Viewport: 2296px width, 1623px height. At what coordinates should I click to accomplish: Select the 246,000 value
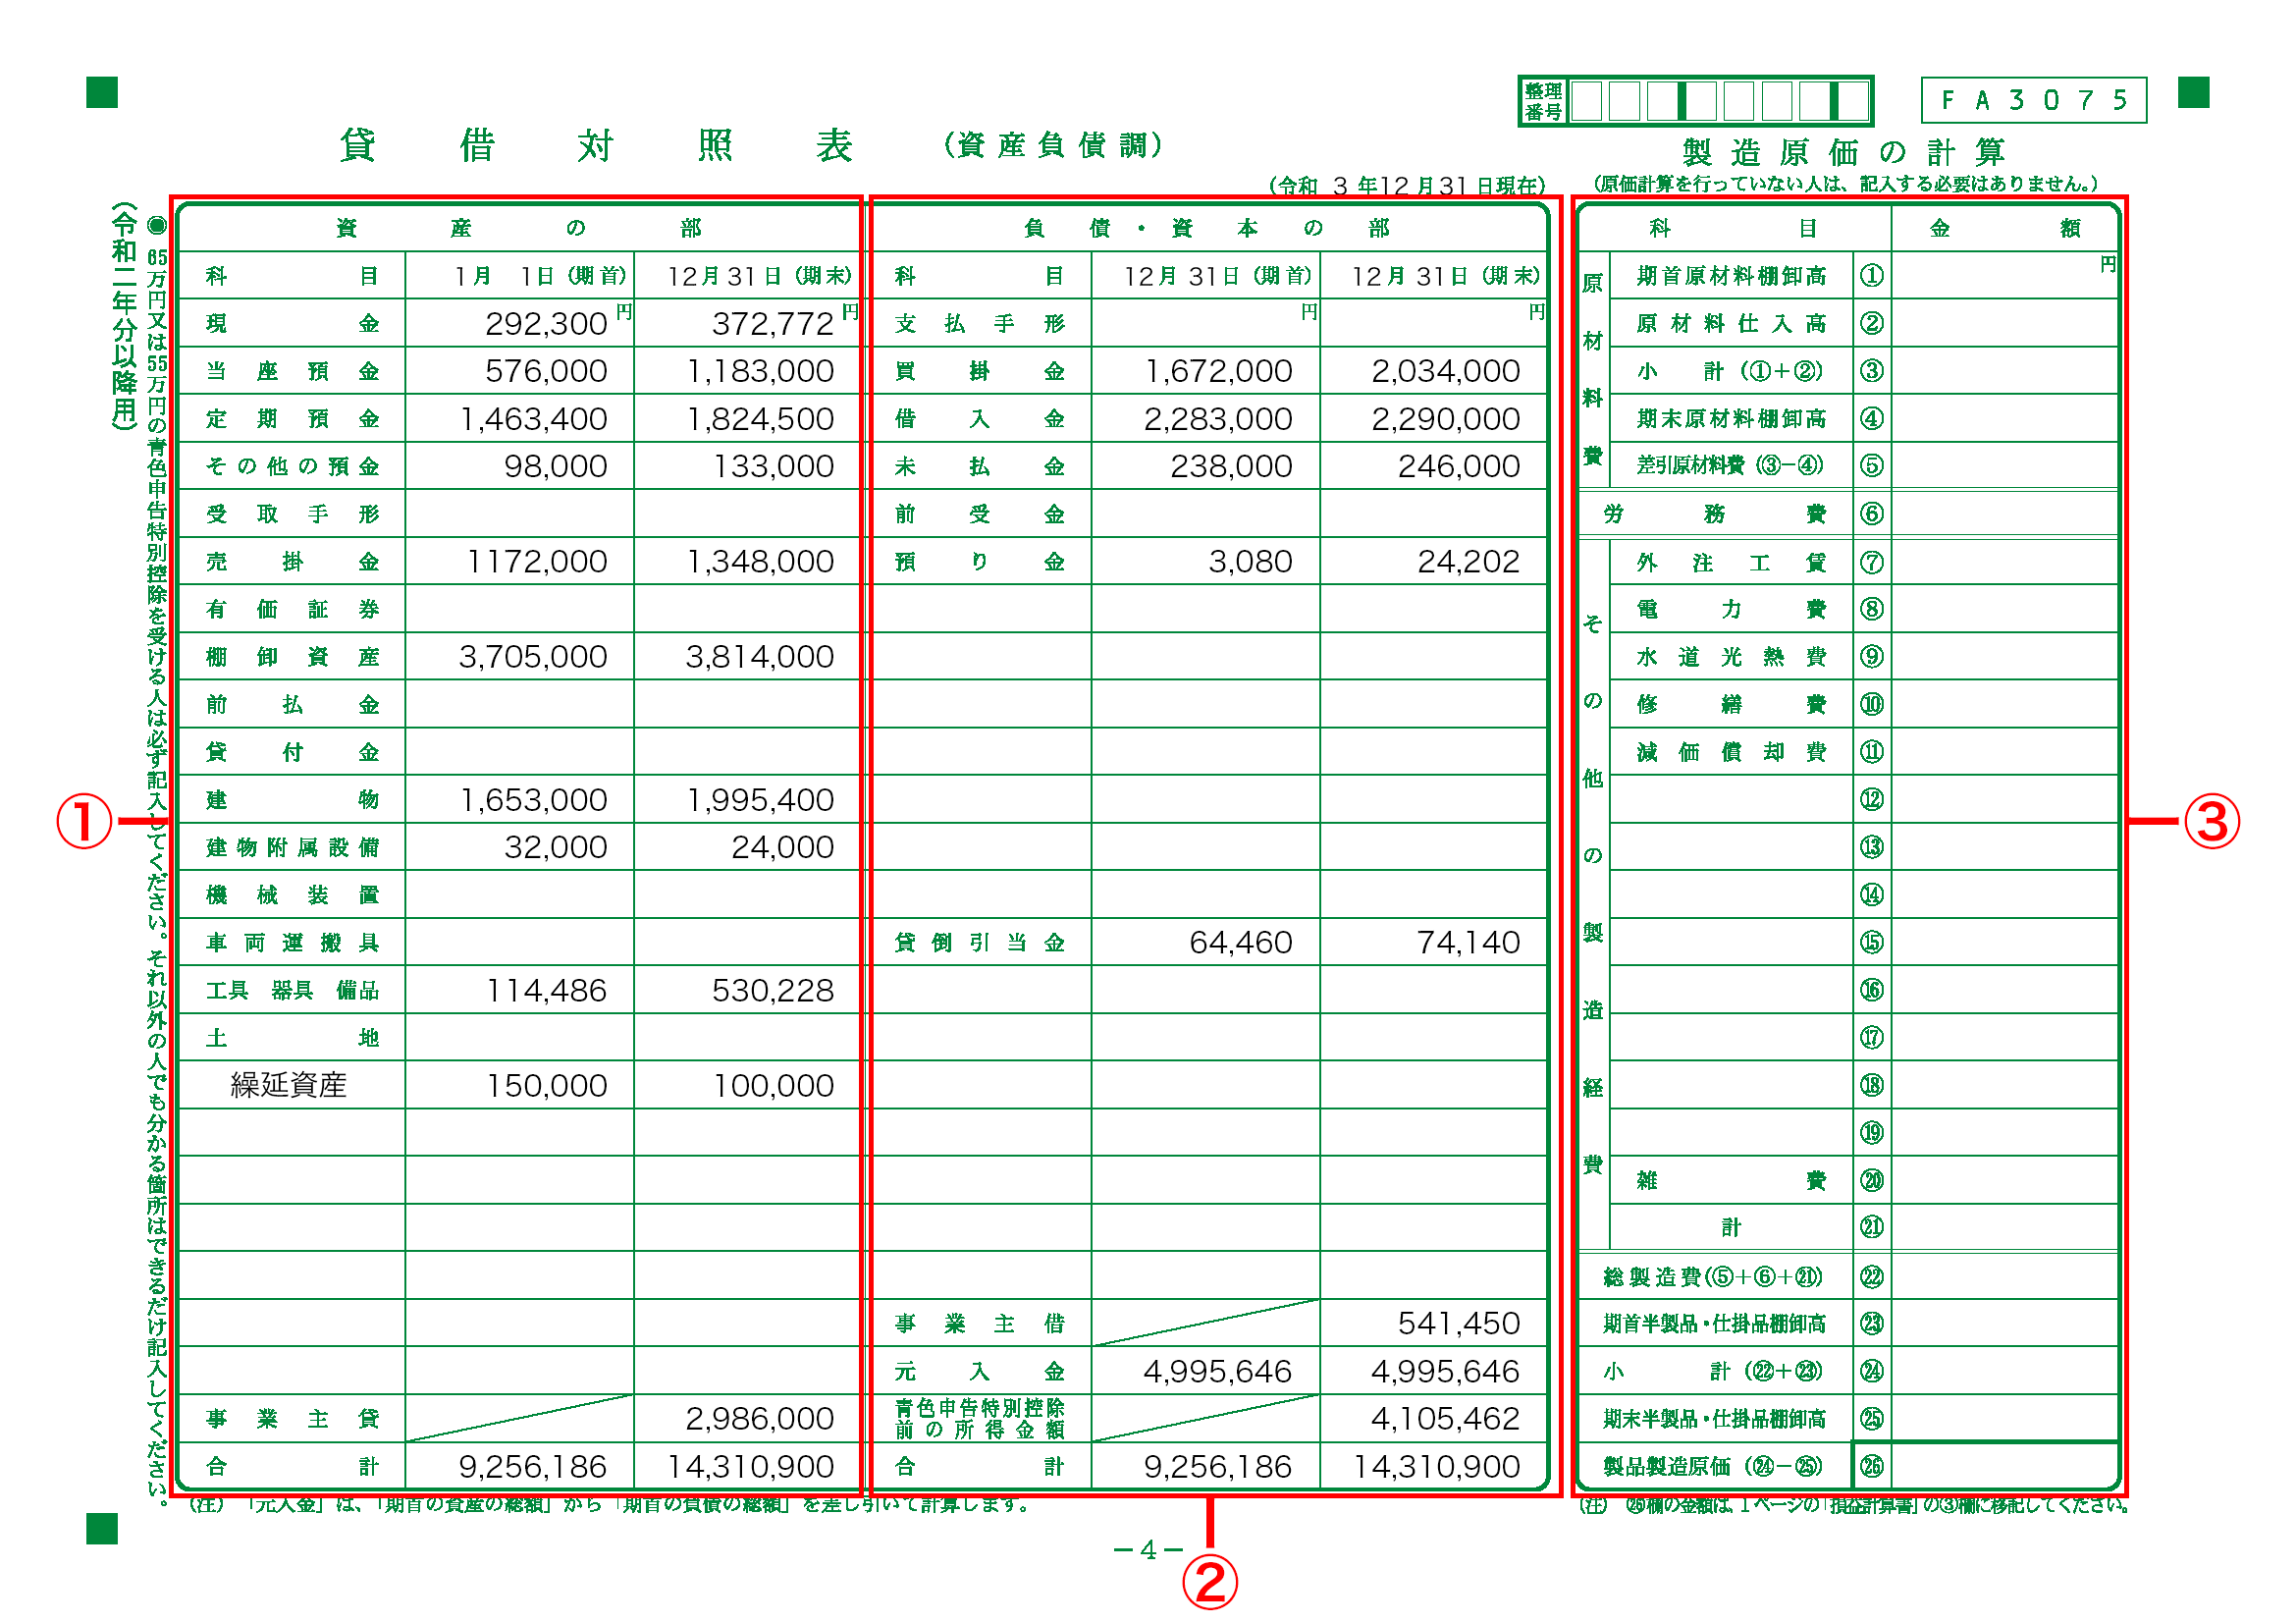point(1459,467)
